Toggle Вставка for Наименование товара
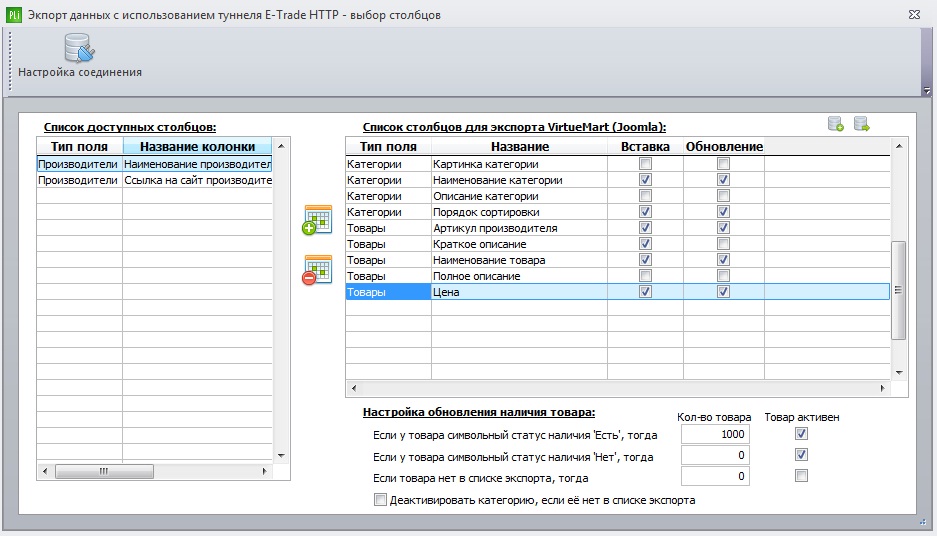The height and width of the screenshot is (536, 937). tap(645, 260)
